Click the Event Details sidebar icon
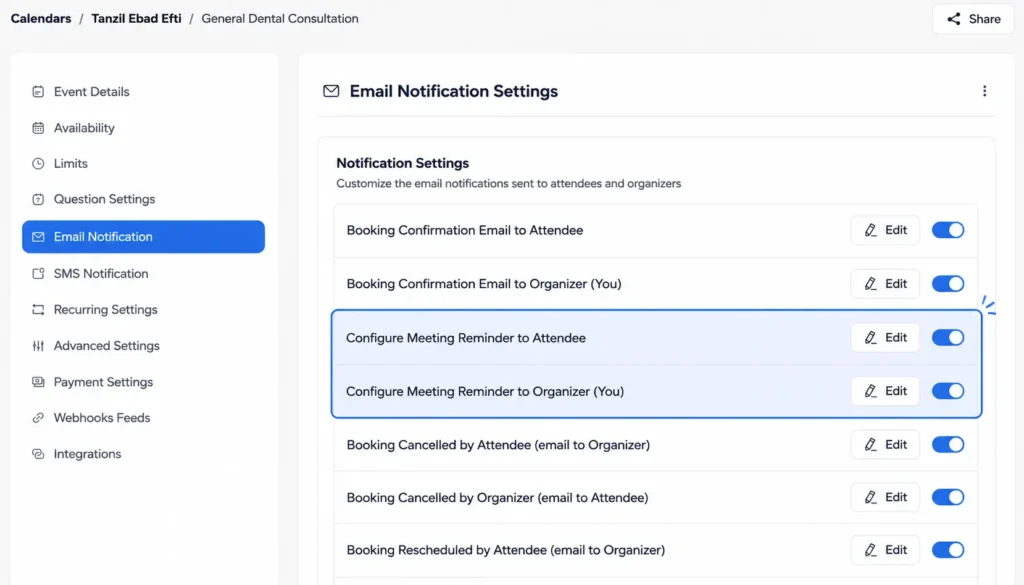Viewport: 1024px width, 585px height. [38, 91]
